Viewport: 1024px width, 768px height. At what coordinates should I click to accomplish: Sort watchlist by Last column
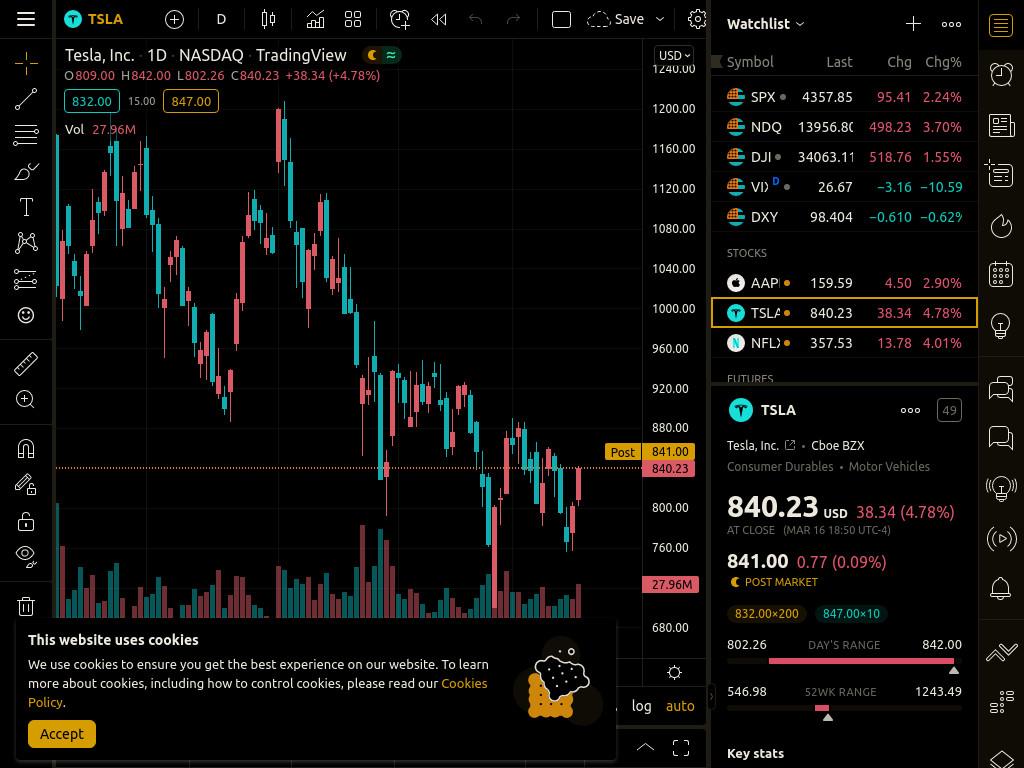839,62
